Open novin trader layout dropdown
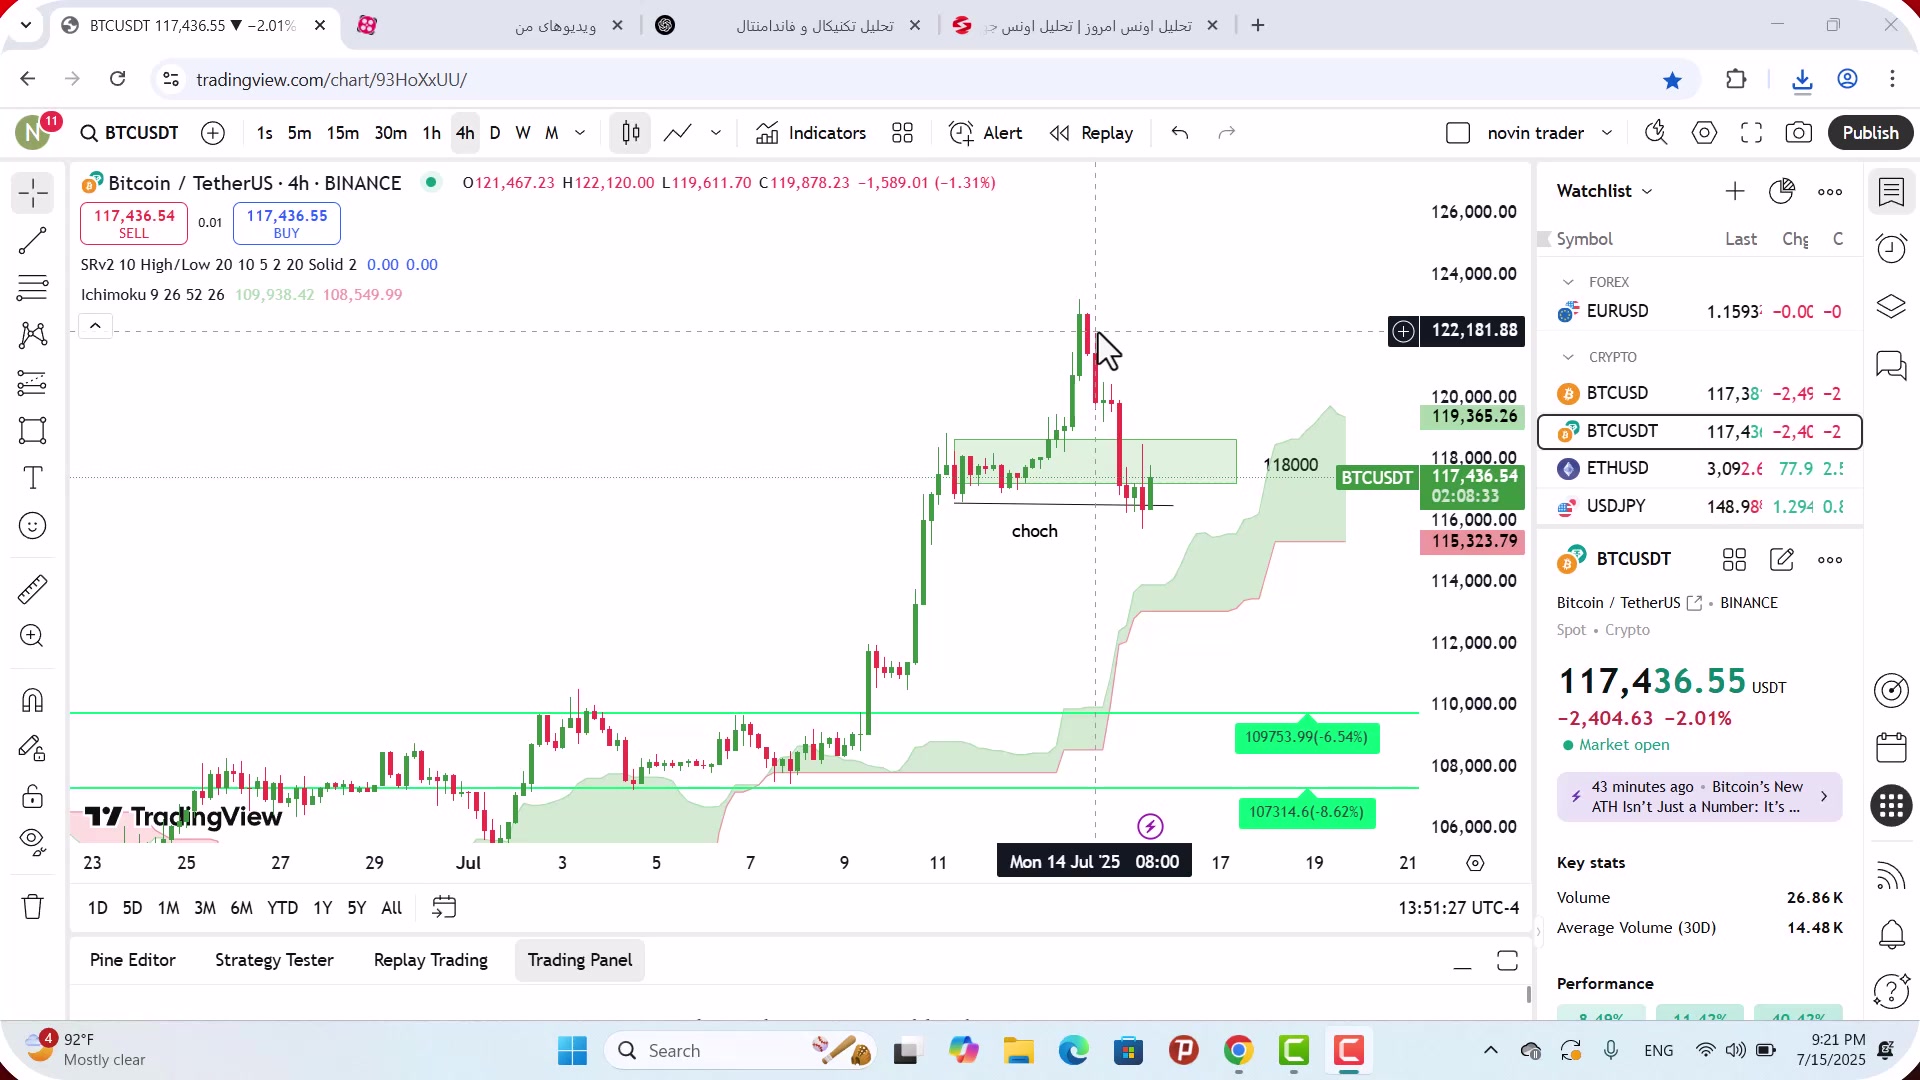Viewport: 1920px width, 1080px height. (x=1548, y=133)
